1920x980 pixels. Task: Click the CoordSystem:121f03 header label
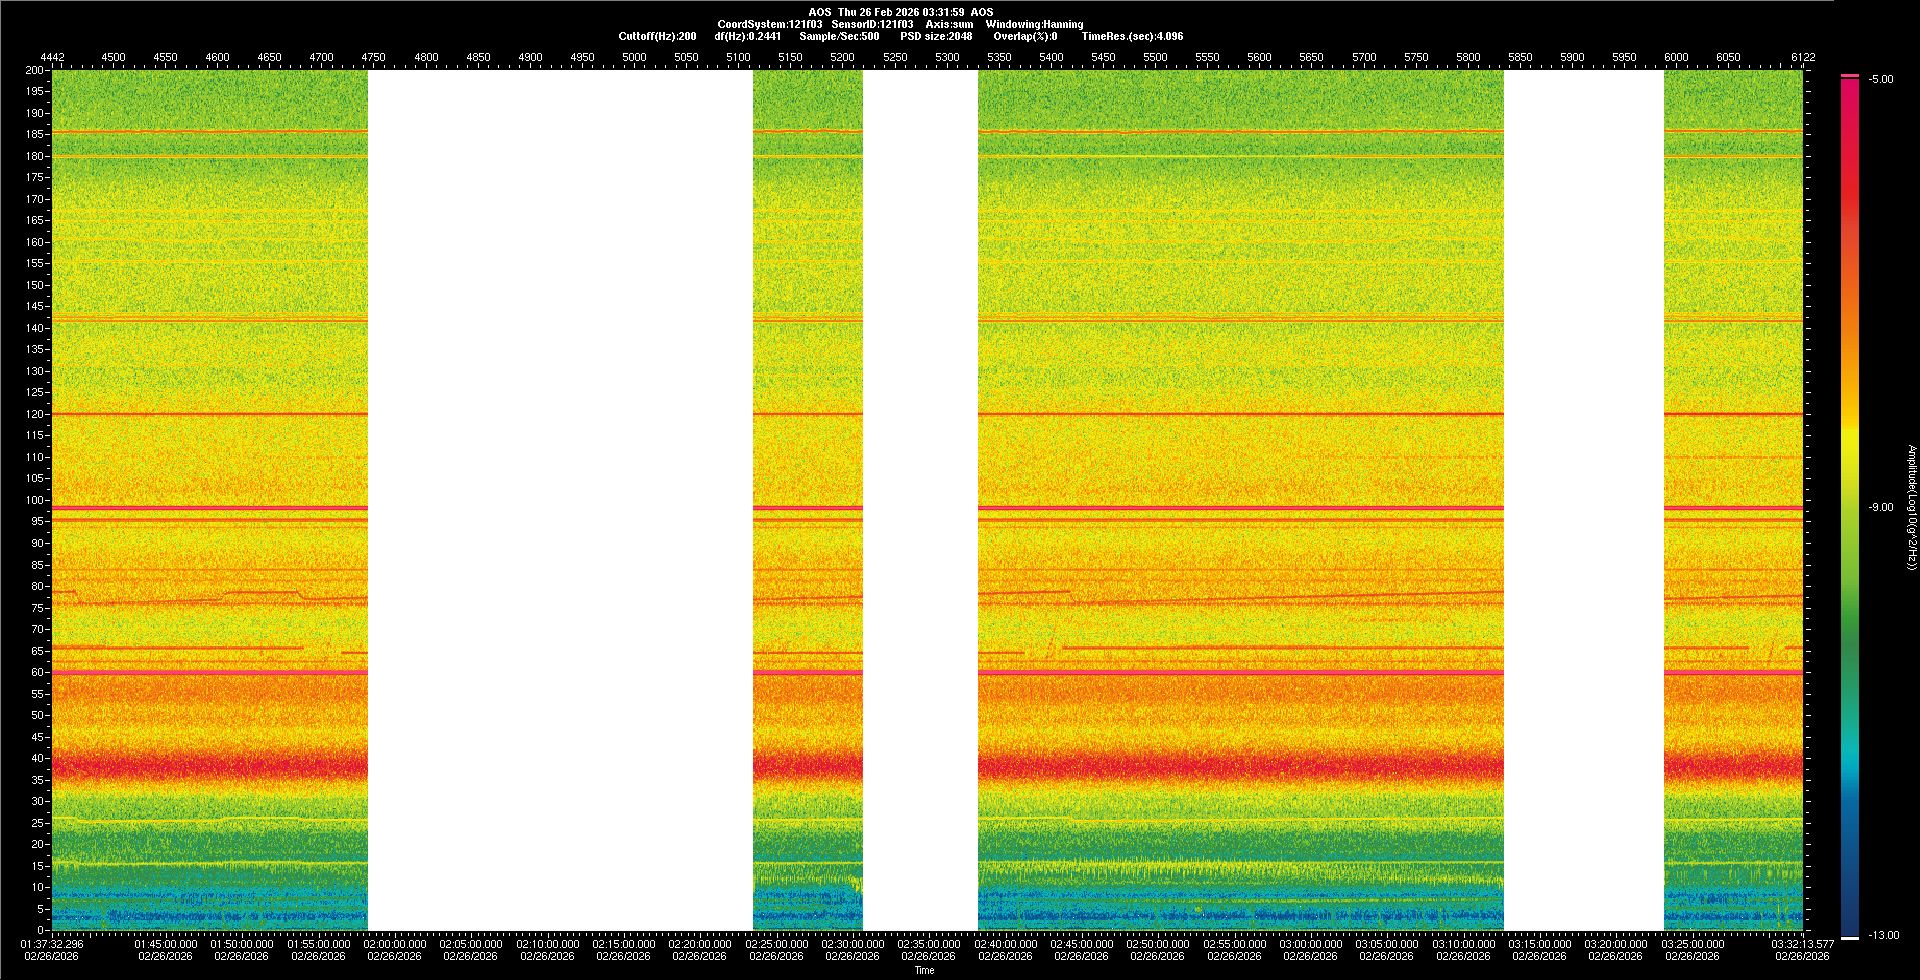[769, 24]
